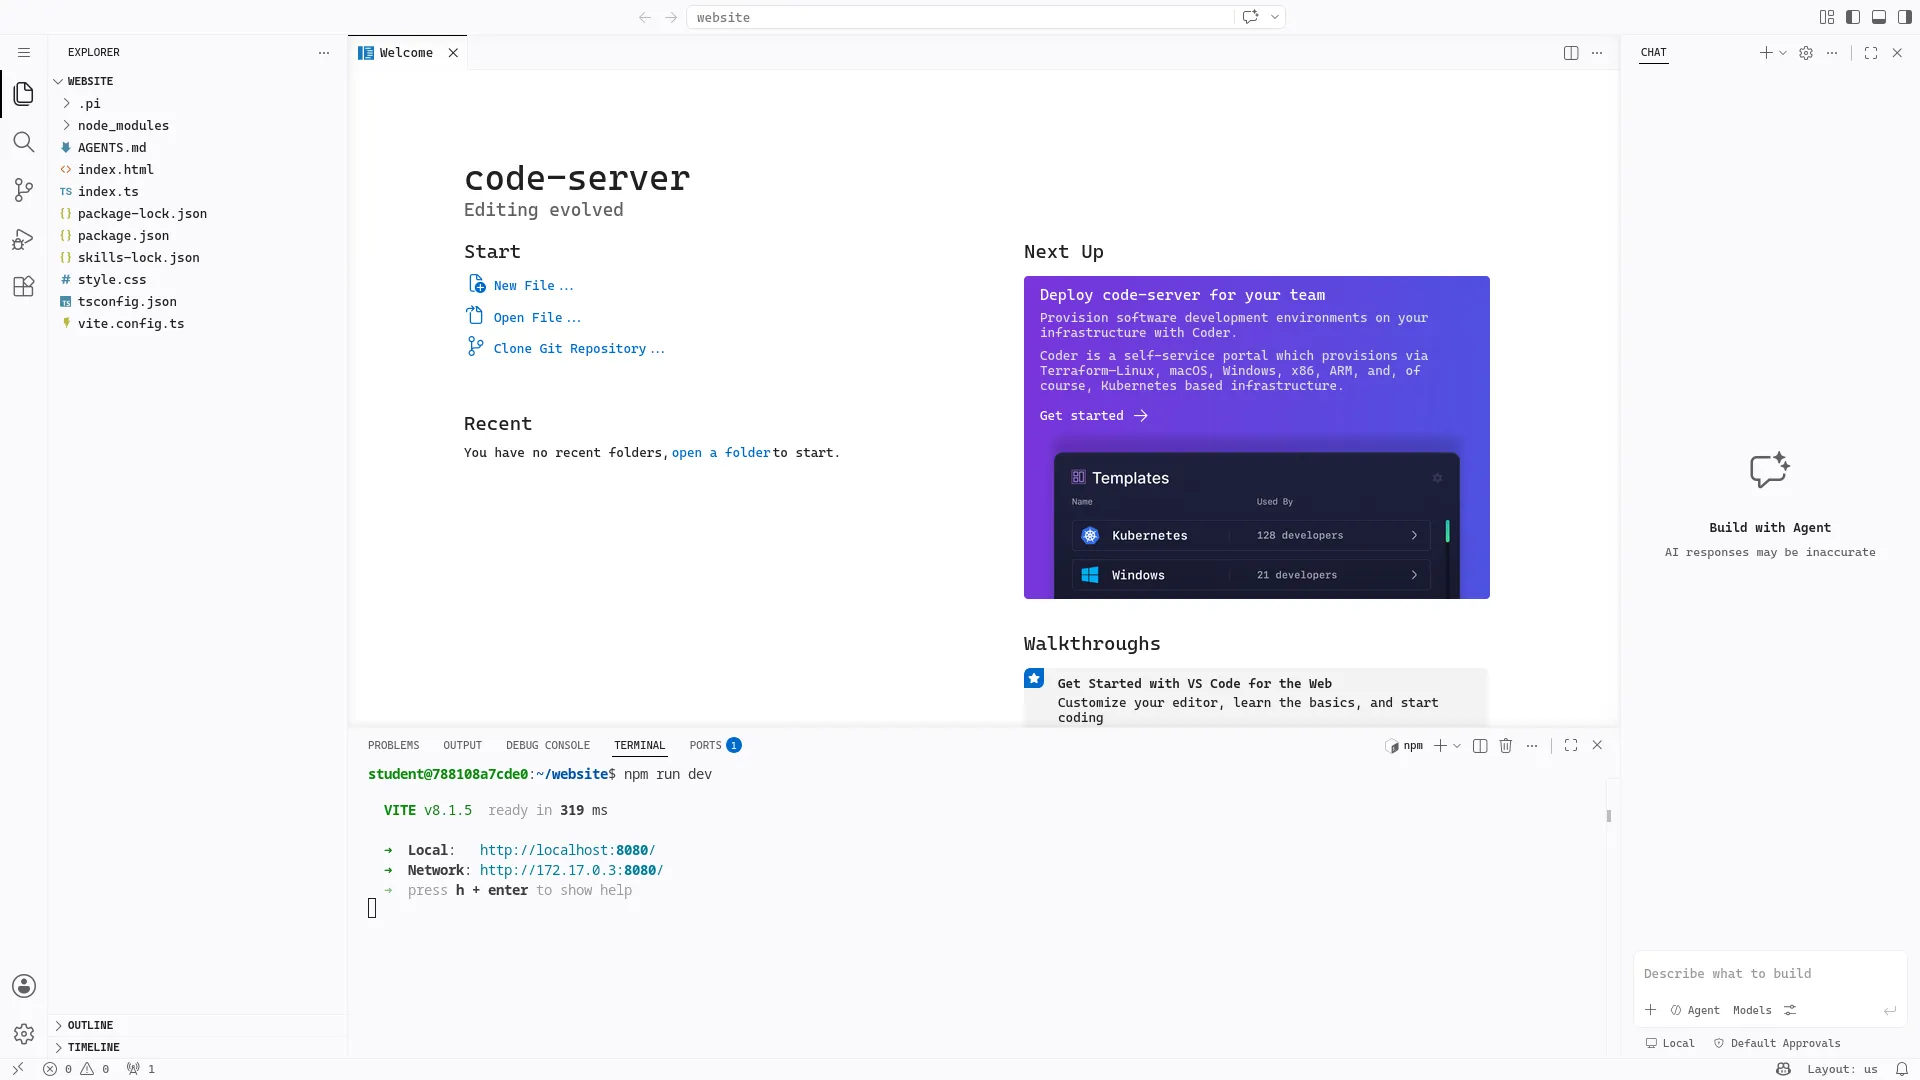1920x1080 pixels.
Task: Open Run and Debug view
Action: click(x=24, y=239)
